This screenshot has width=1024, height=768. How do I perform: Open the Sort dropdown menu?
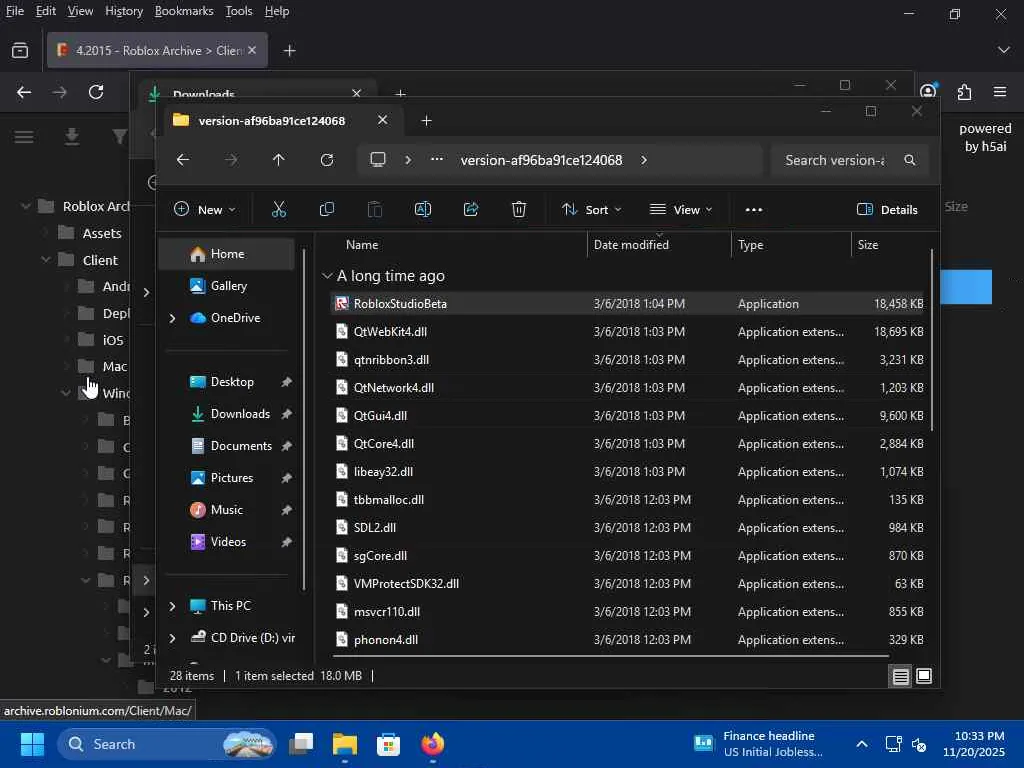tap(592, 210)
